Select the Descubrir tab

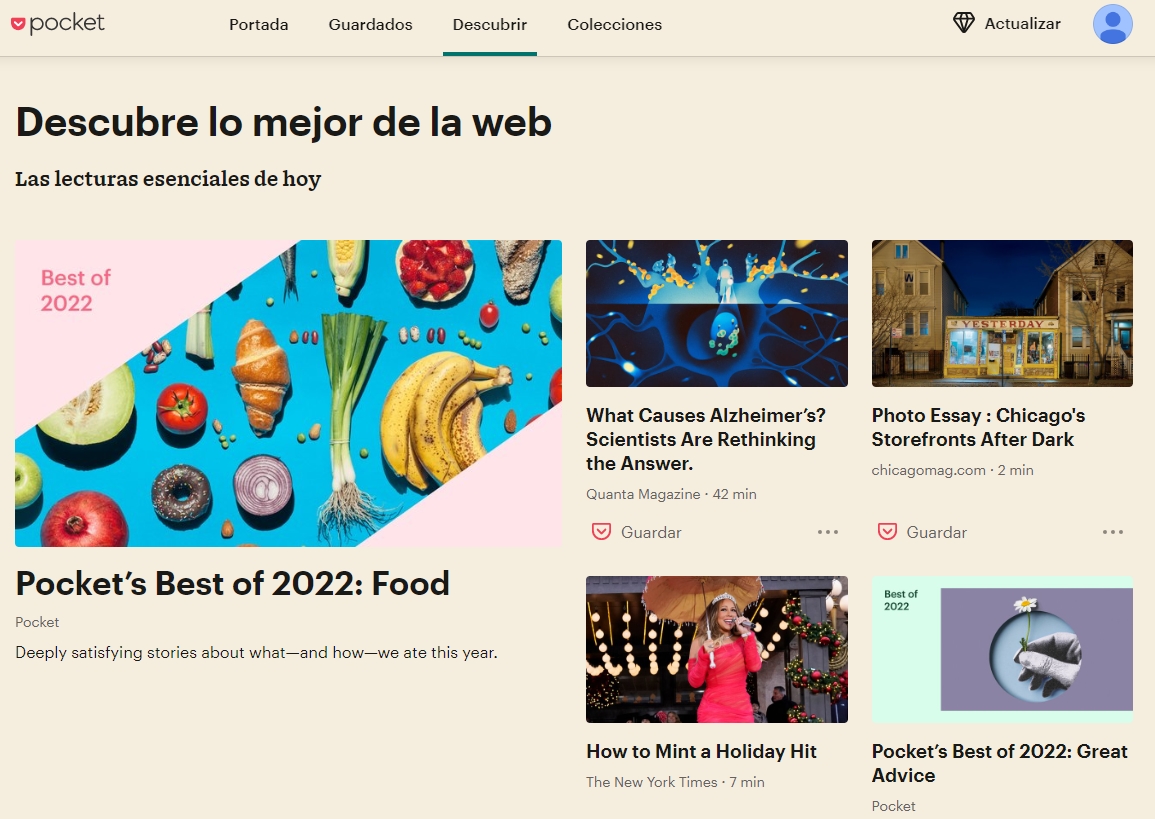click(x=490, y=24)
